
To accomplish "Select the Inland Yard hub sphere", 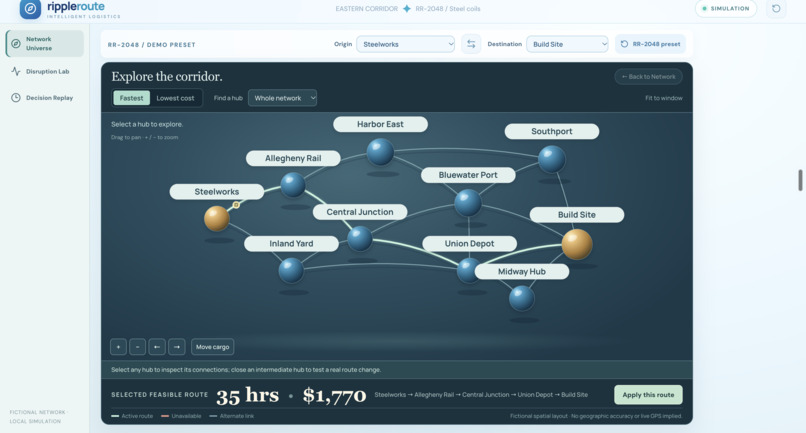I will pos(291,270).
